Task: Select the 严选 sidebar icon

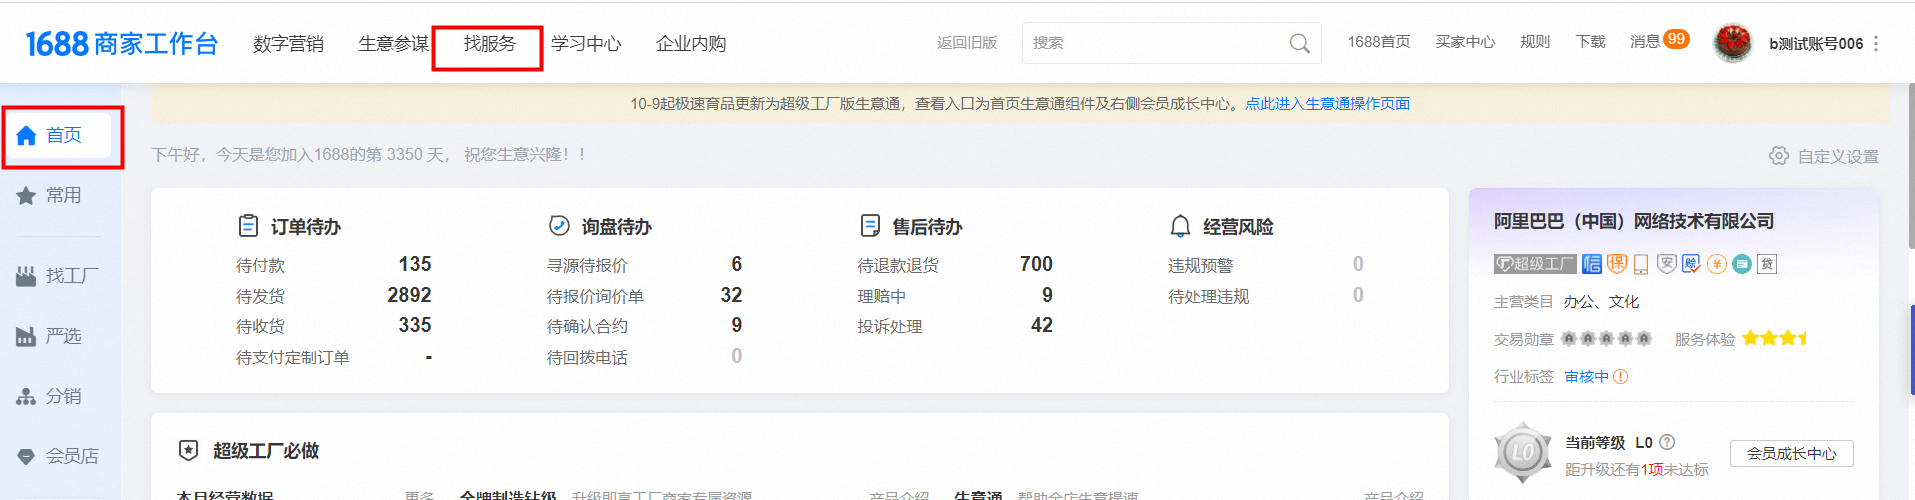Action: pos(26,337)
